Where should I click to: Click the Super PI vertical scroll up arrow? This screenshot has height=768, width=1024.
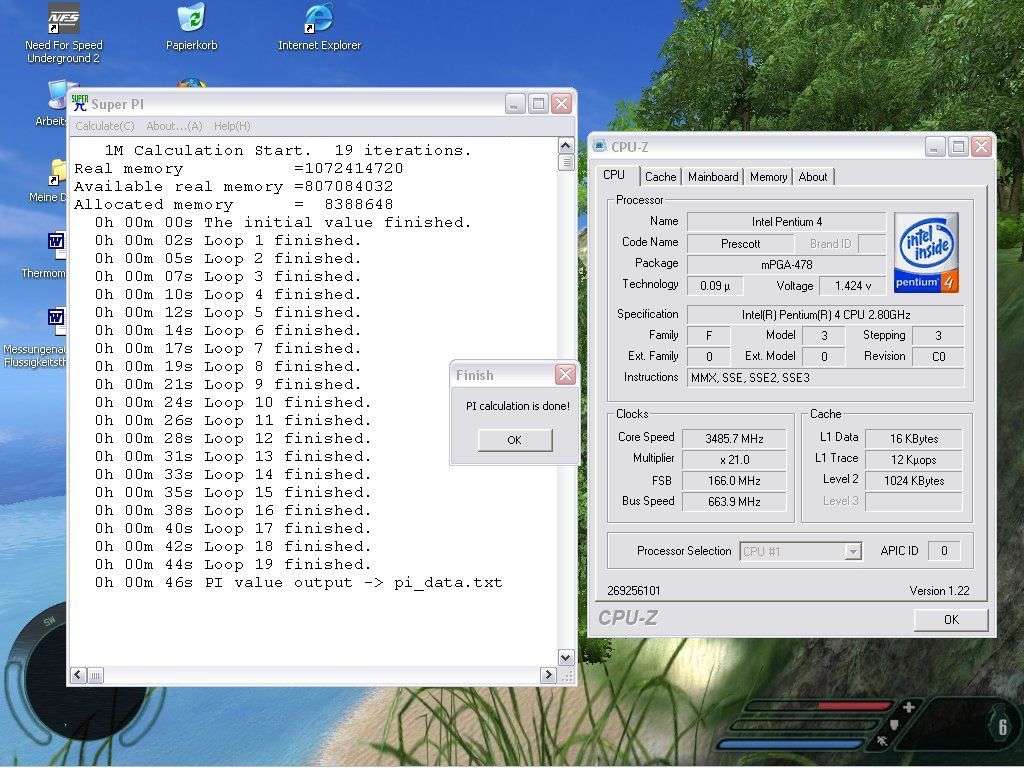click(x=566, y=146)
